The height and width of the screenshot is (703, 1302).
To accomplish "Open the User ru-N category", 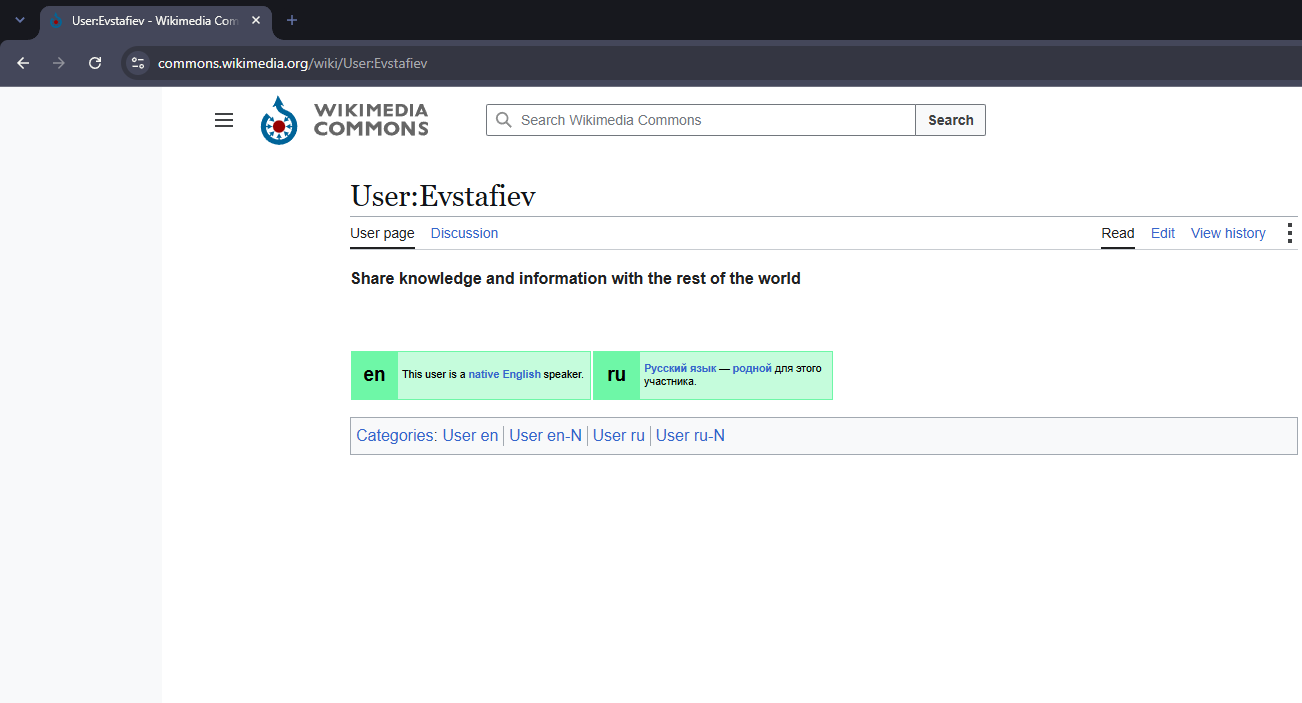I will pyautogui.click(x=690, y=435).
